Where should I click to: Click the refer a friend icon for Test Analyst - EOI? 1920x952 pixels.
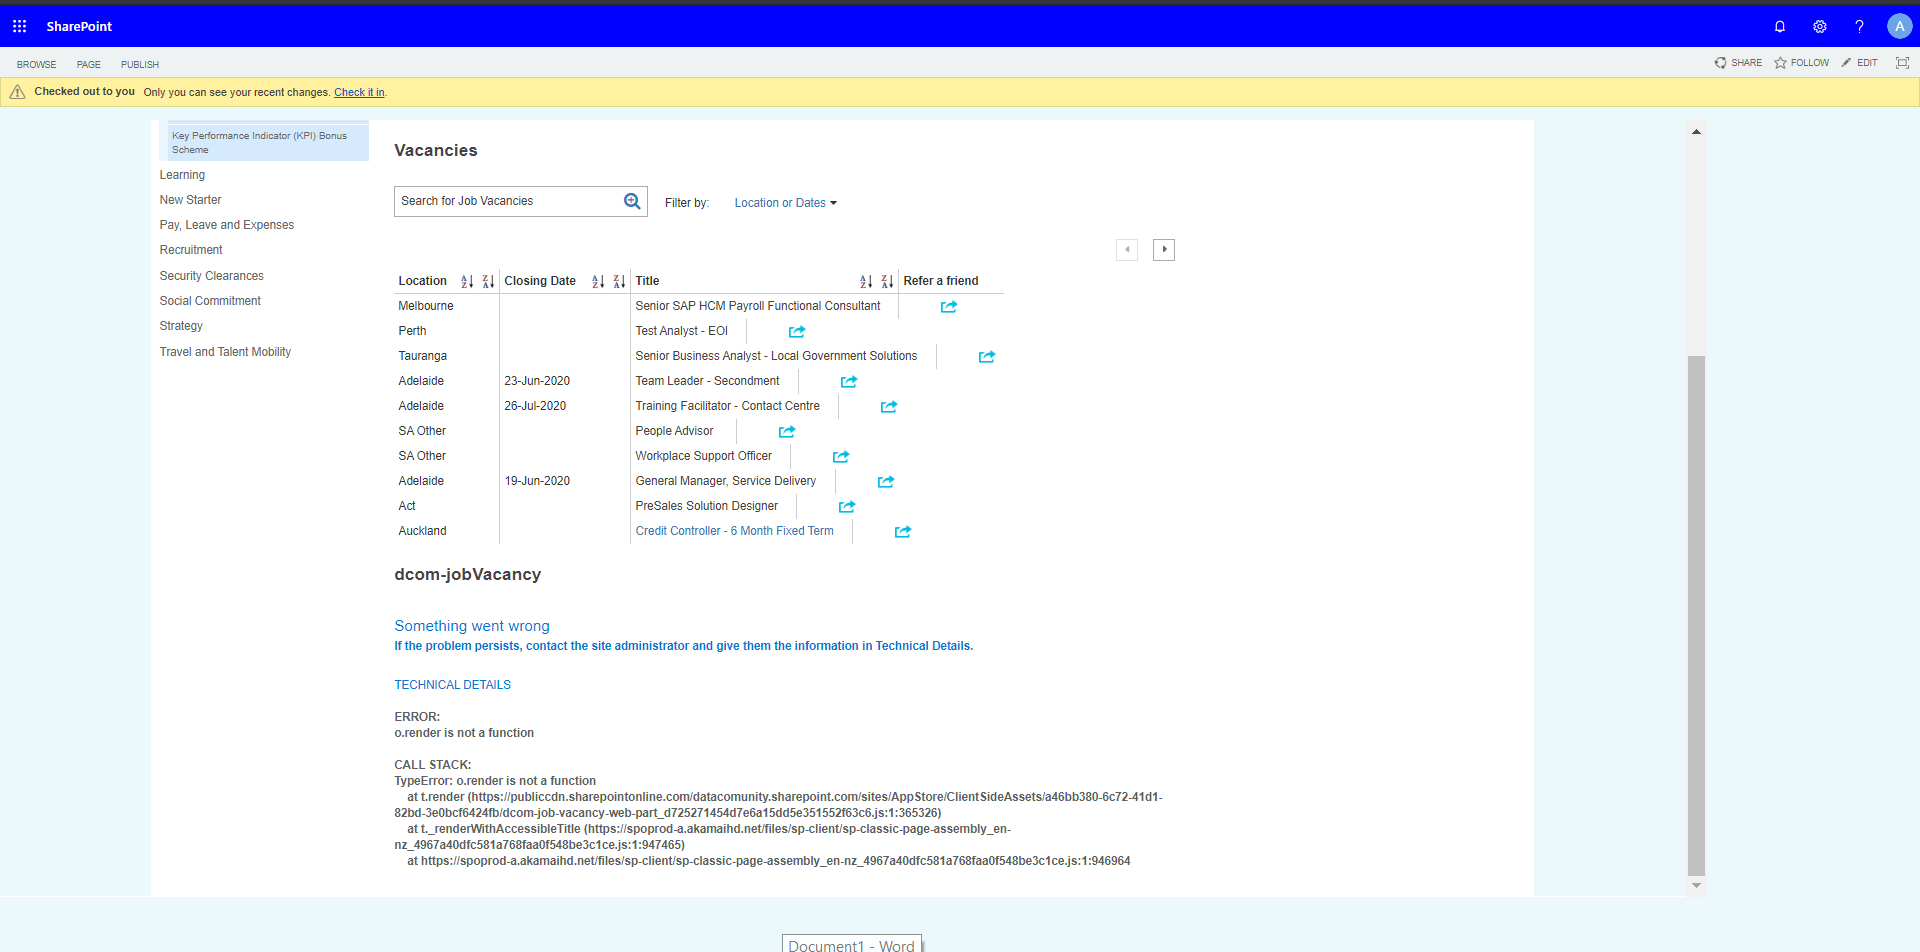797,331
